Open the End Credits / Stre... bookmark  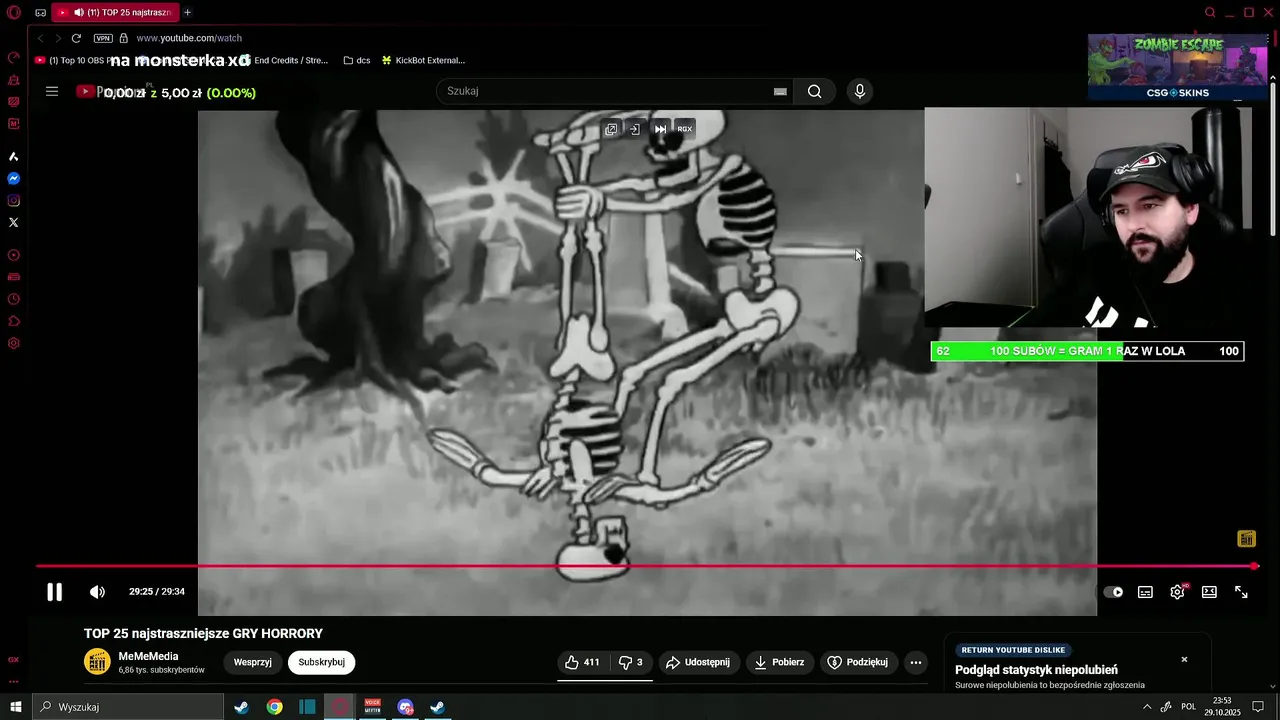point(284,60)
